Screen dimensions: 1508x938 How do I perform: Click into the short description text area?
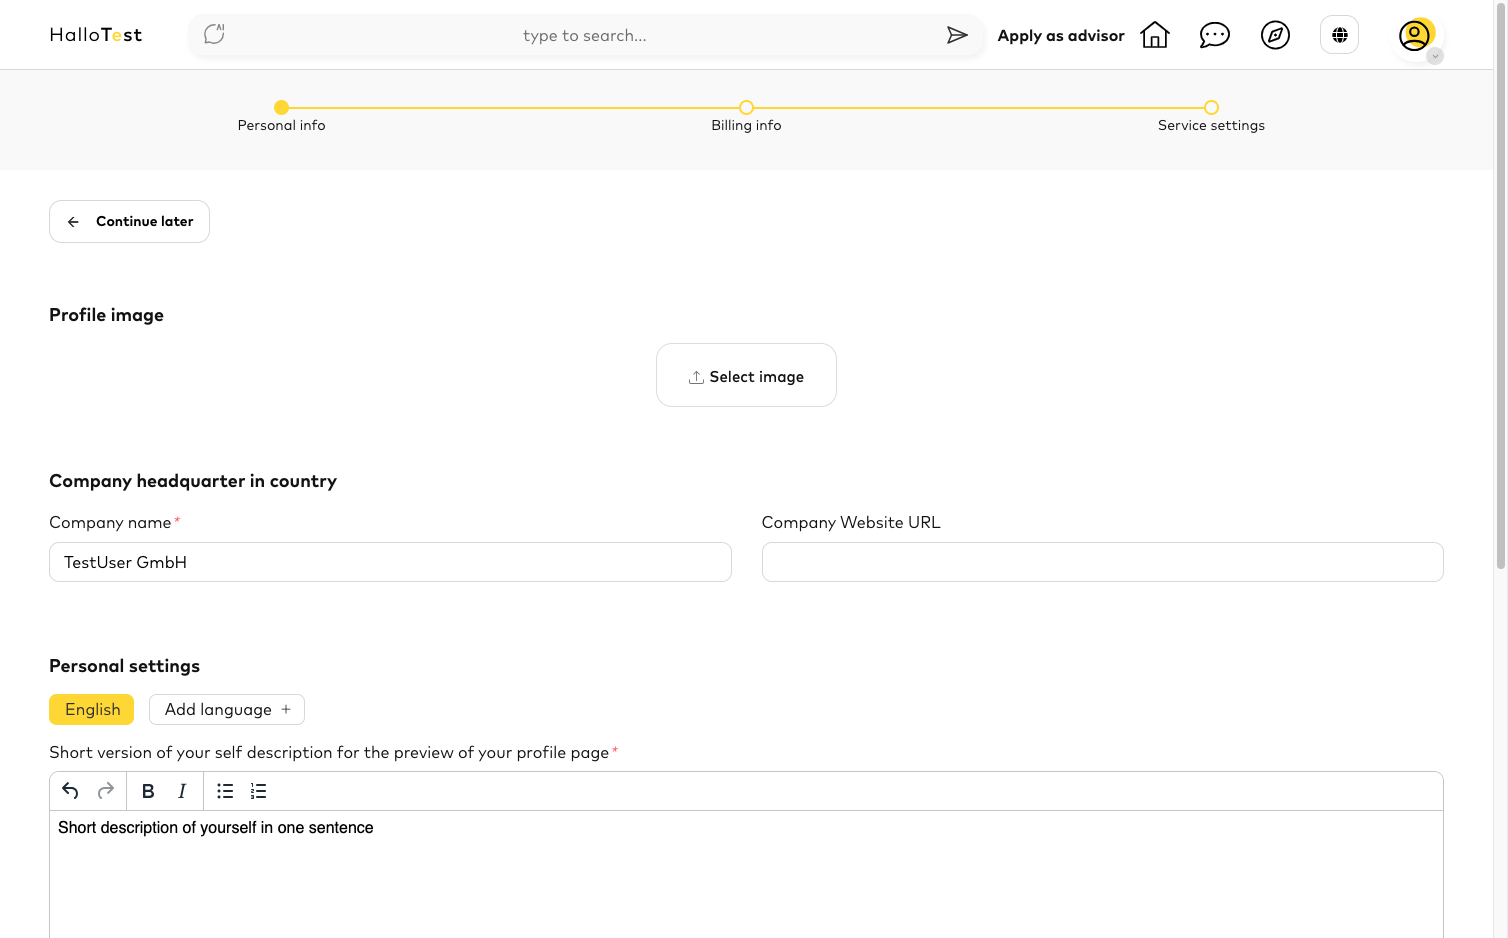[x=746, y=874]
